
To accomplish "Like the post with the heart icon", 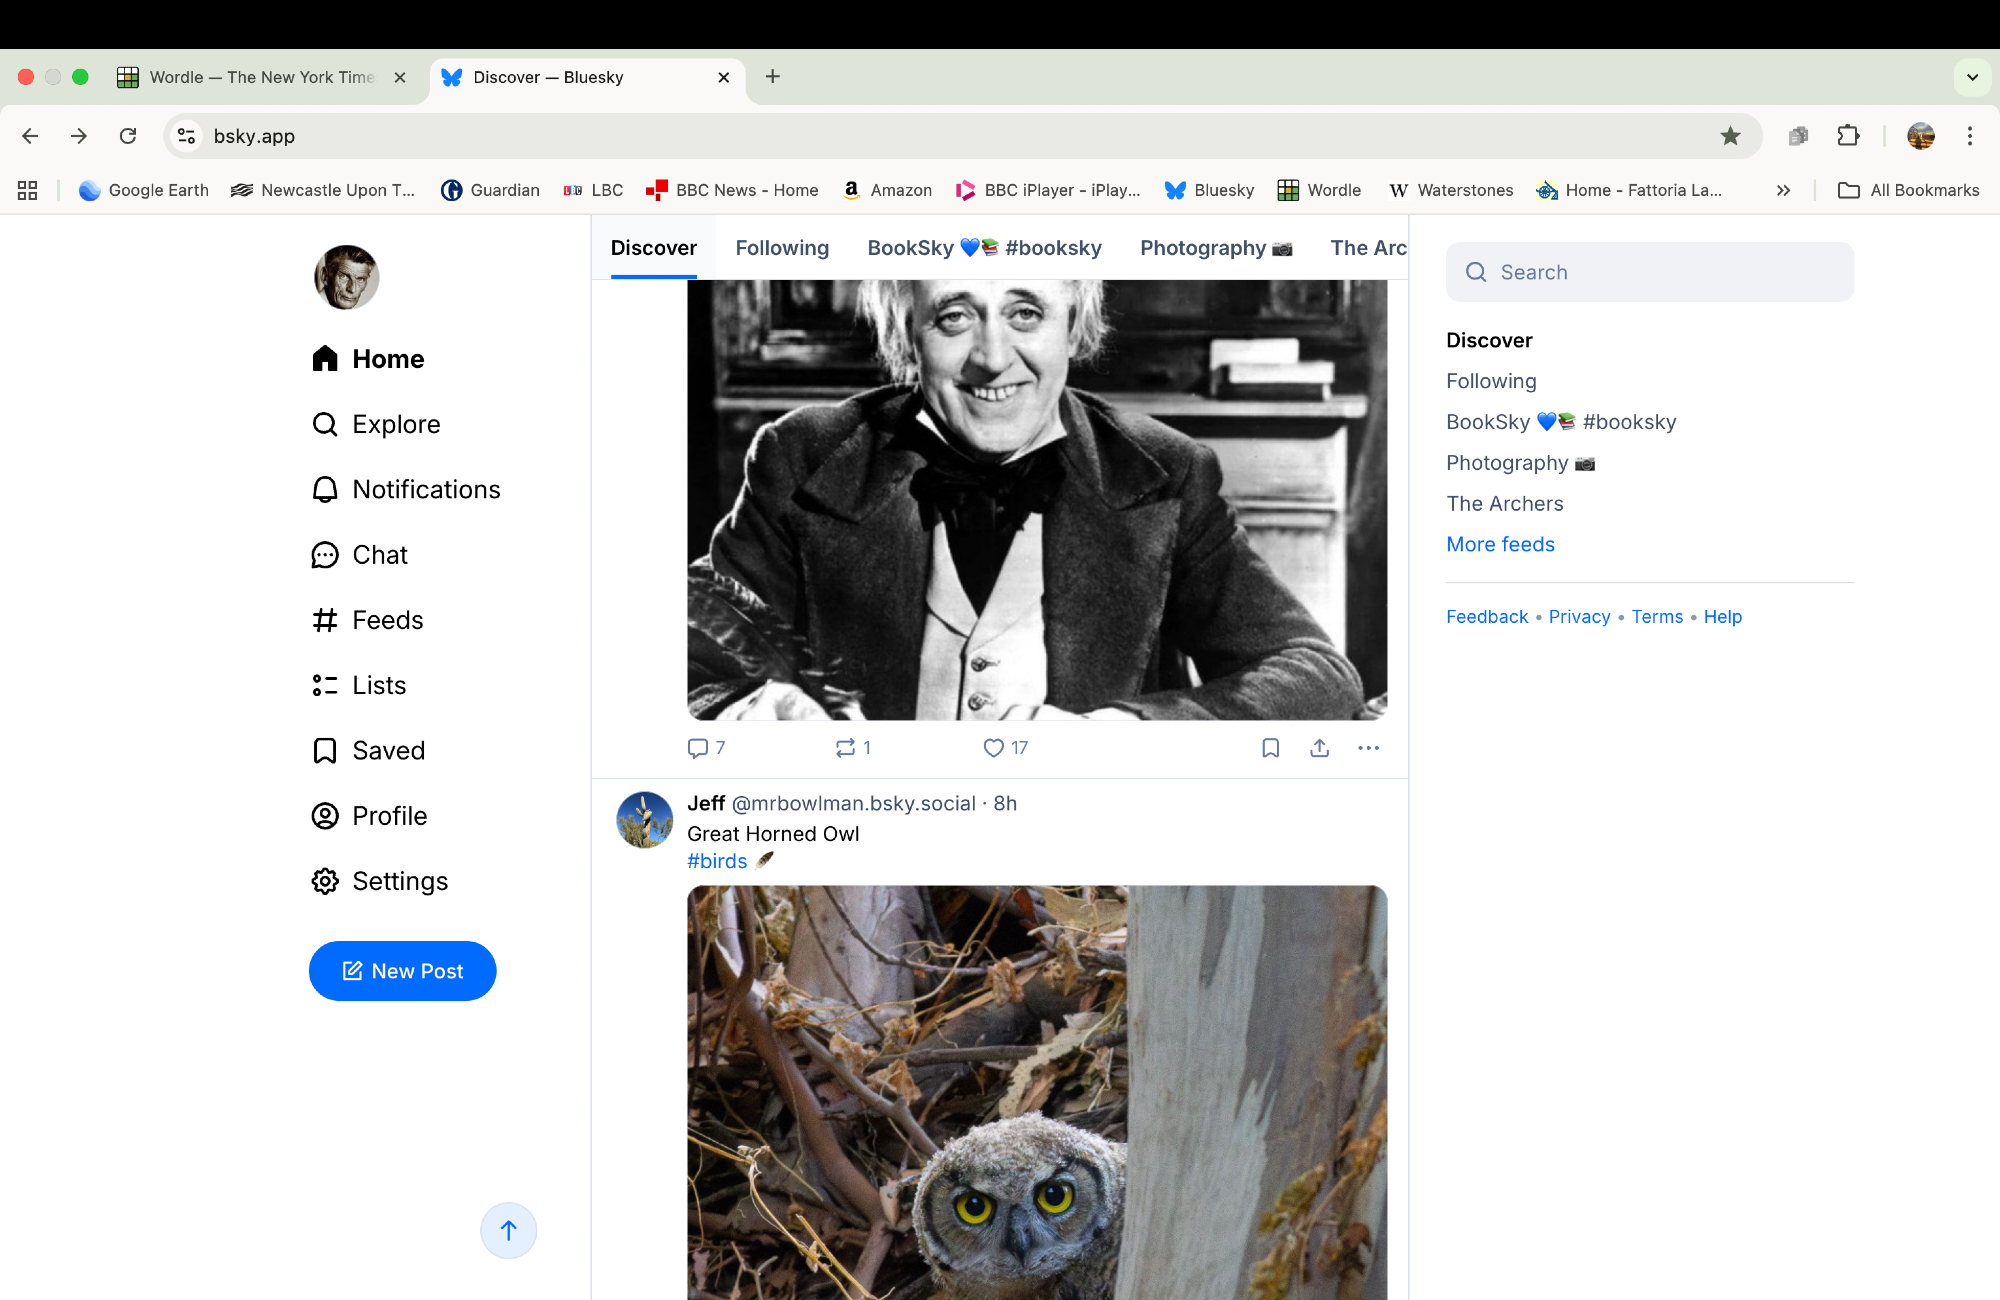I will pyautogui.click(x=993, y=748).
